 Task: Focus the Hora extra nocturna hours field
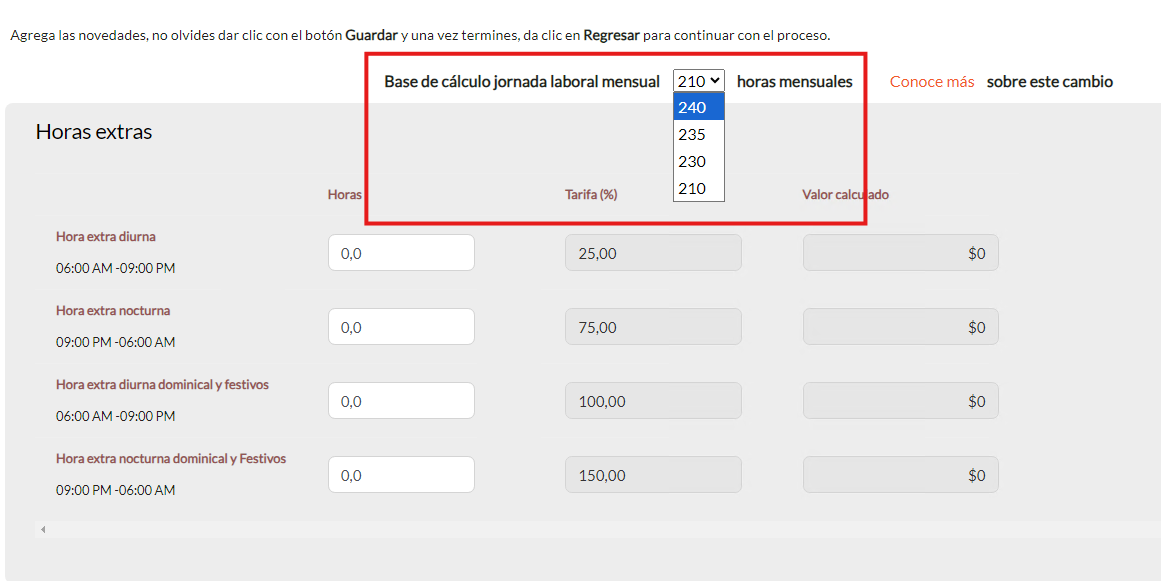(401, 327)
